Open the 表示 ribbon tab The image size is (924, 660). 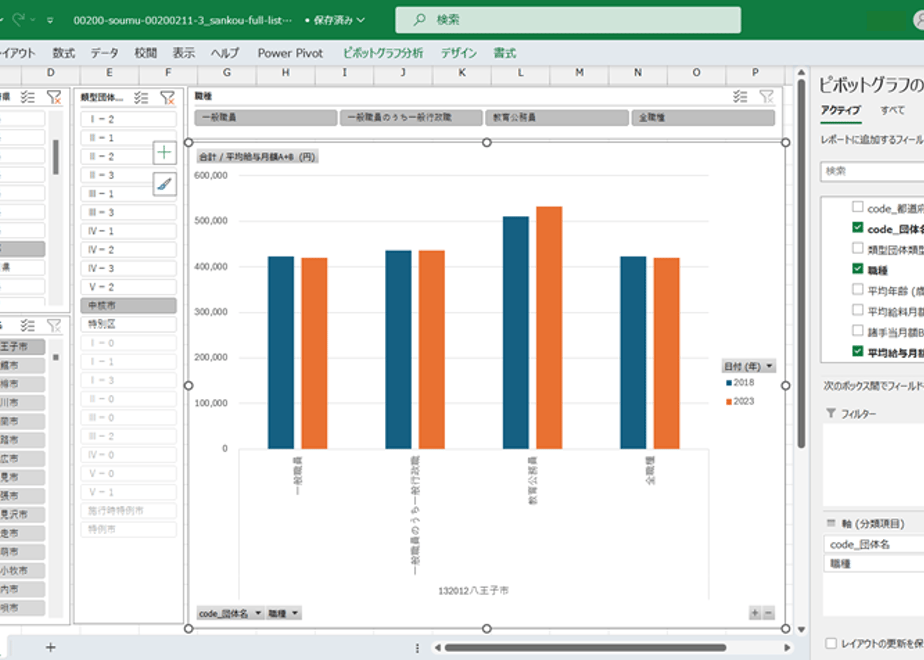(x=183, y=53)
